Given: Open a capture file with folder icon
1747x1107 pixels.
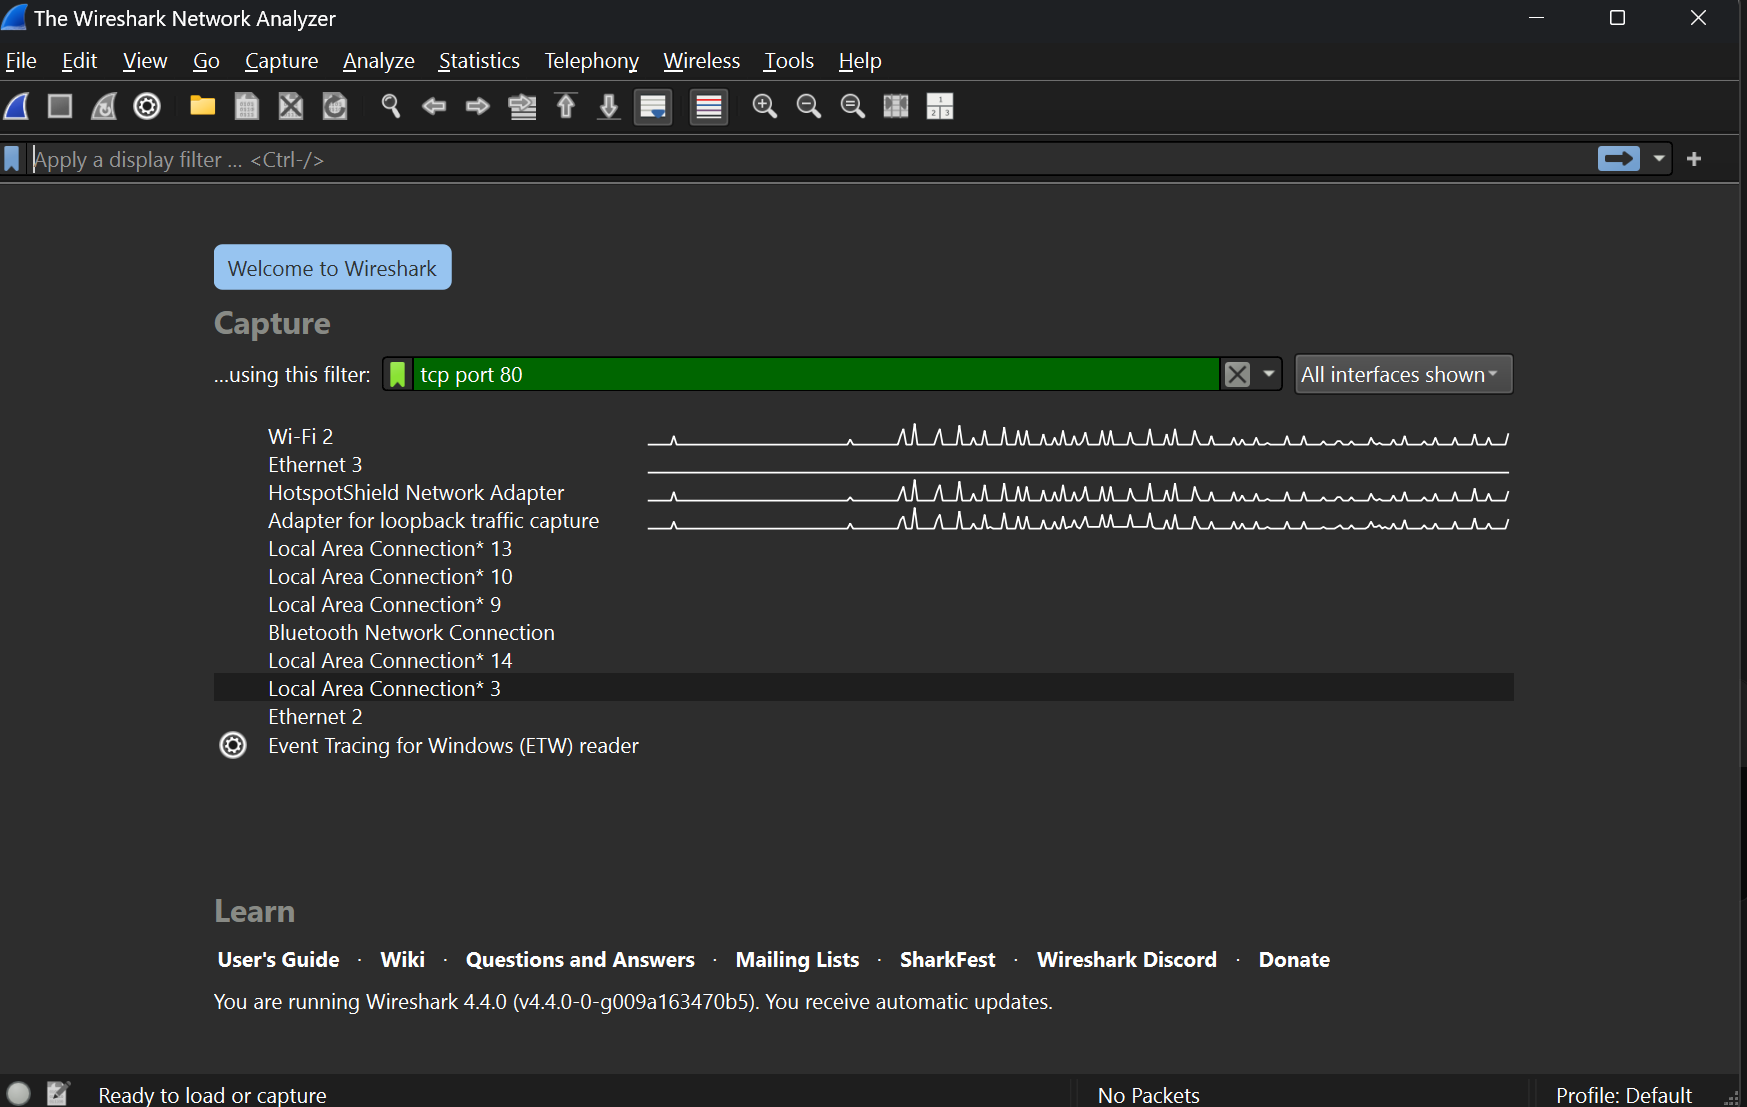Looking at the screenshot, I should (x=203, y=106).
